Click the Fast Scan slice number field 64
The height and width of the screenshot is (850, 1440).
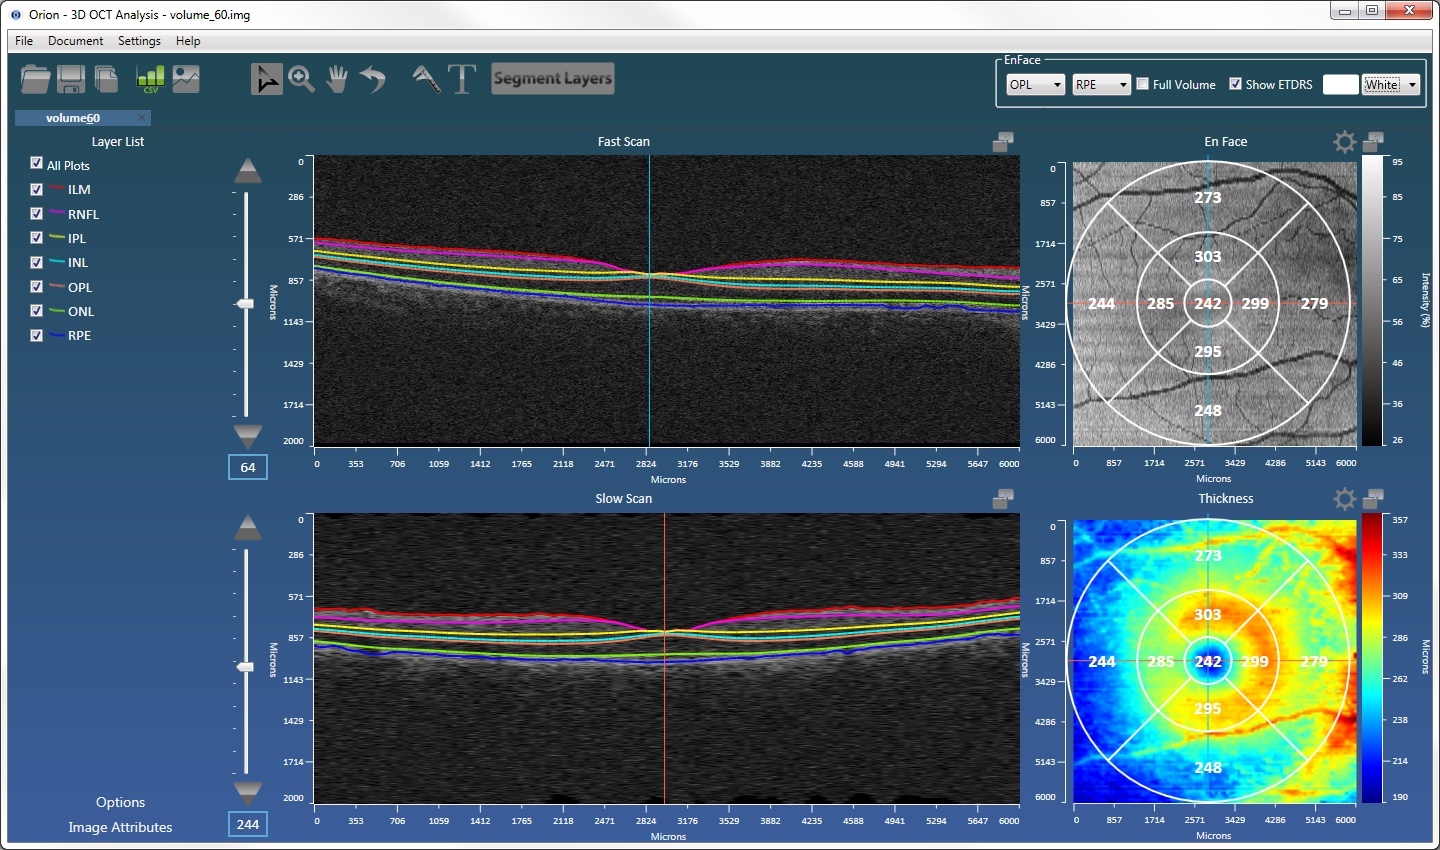point(248,467)
